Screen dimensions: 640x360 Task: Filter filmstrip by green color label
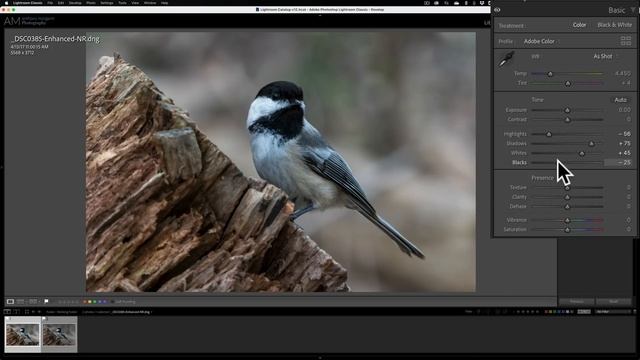coord(555,312)
